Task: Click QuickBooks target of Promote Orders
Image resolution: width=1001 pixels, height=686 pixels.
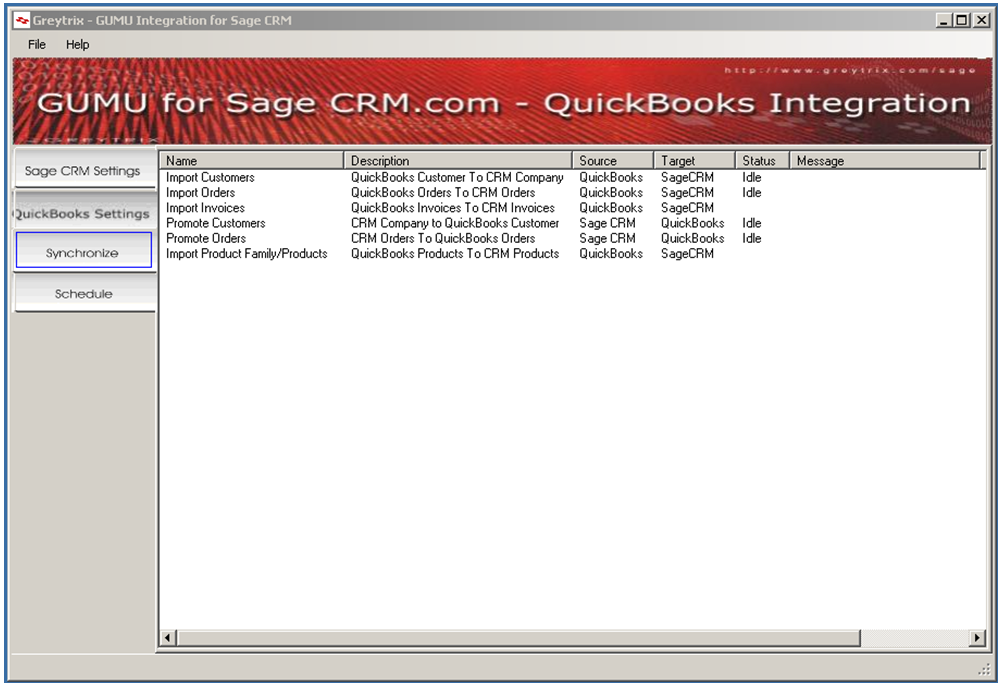Action: [x=693, y=239]
